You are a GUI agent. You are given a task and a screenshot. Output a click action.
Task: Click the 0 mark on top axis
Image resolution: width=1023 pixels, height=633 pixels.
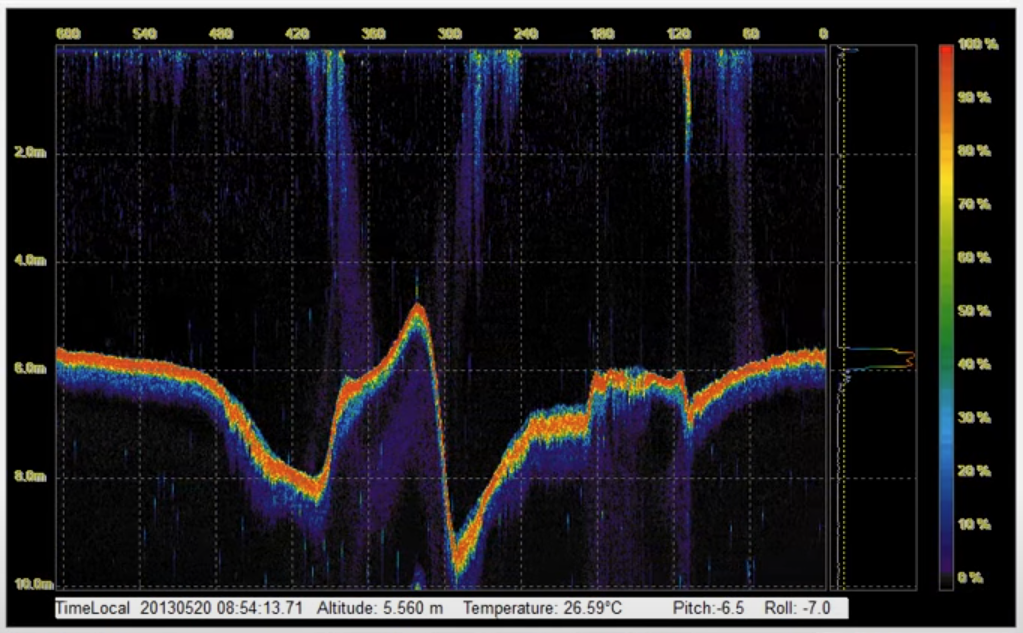[x=822, y=33]
